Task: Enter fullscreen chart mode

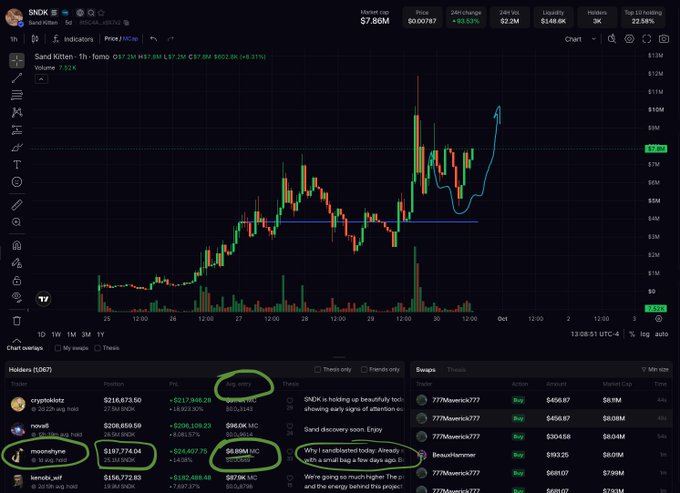Action: click(647, 39)
